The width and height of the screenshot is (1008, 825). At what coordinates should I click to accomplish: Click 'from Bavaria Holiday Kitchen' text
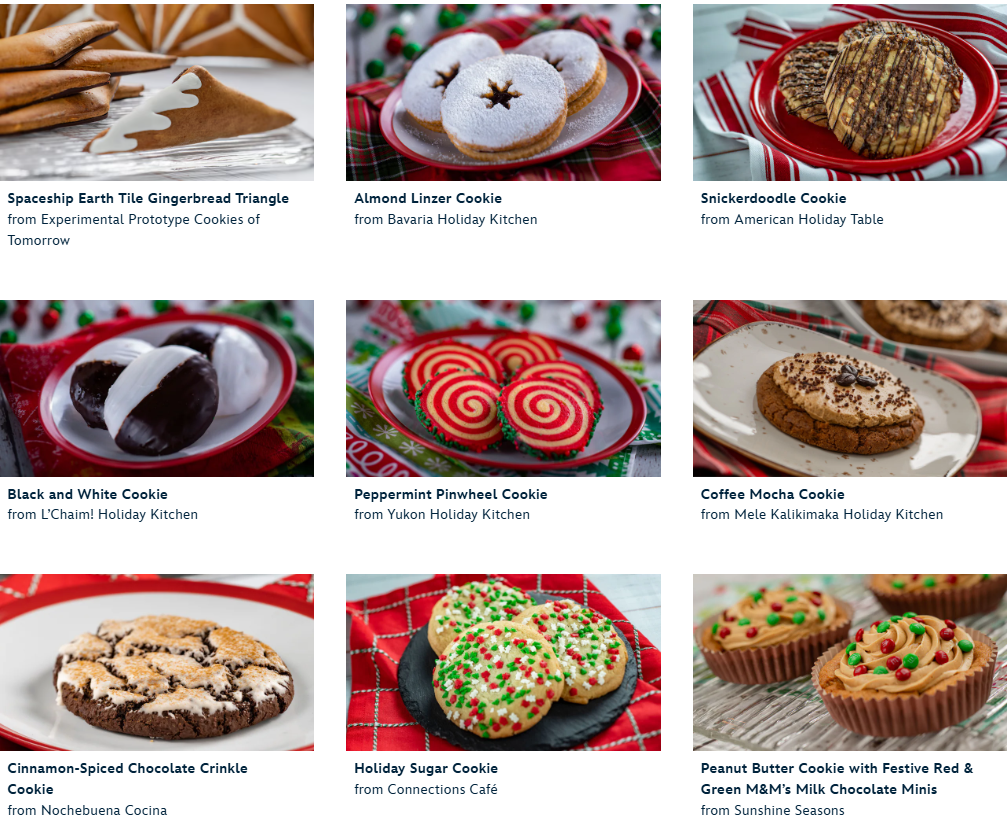tap(446, 219)
